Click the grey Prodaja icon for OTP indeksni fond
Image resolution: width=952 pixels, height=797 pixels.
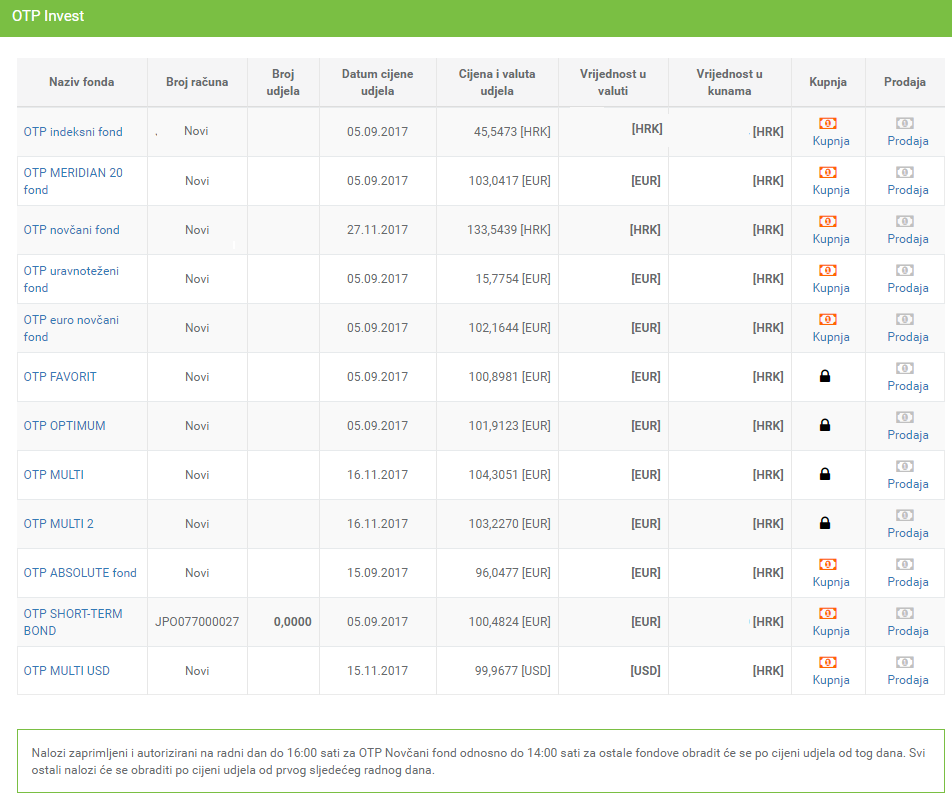point(905,124)
